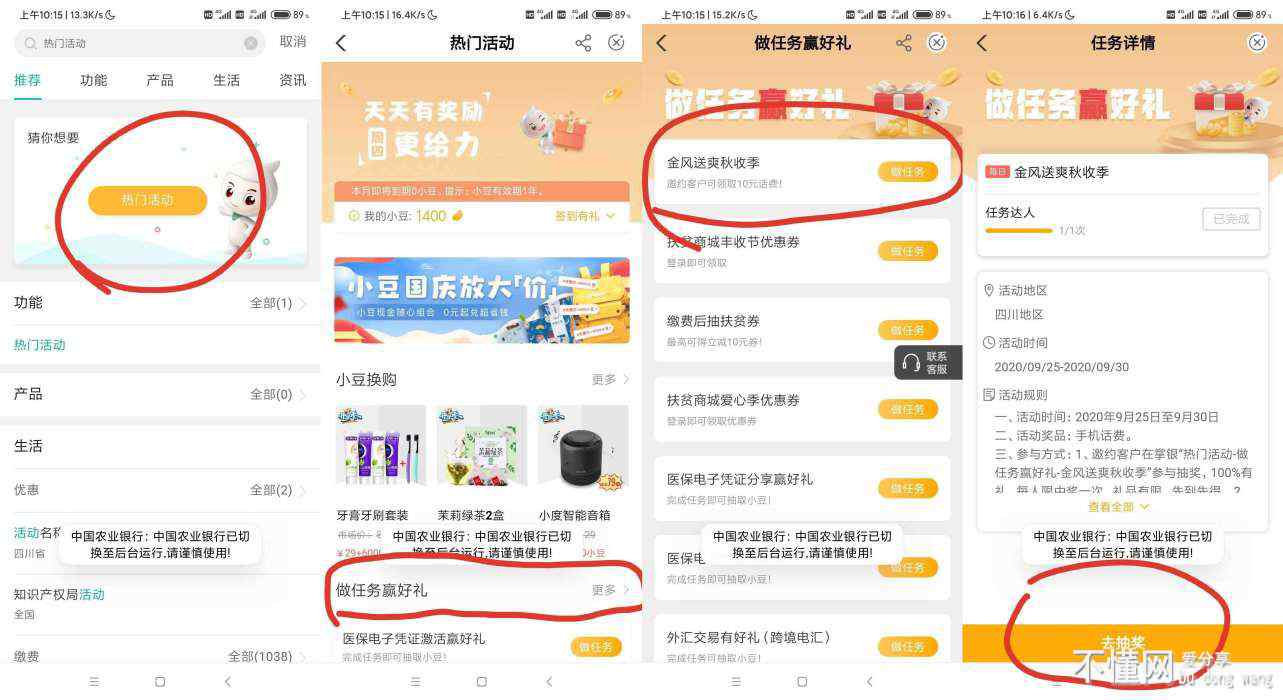Switch to the 产品 tab

click(160, 80)
